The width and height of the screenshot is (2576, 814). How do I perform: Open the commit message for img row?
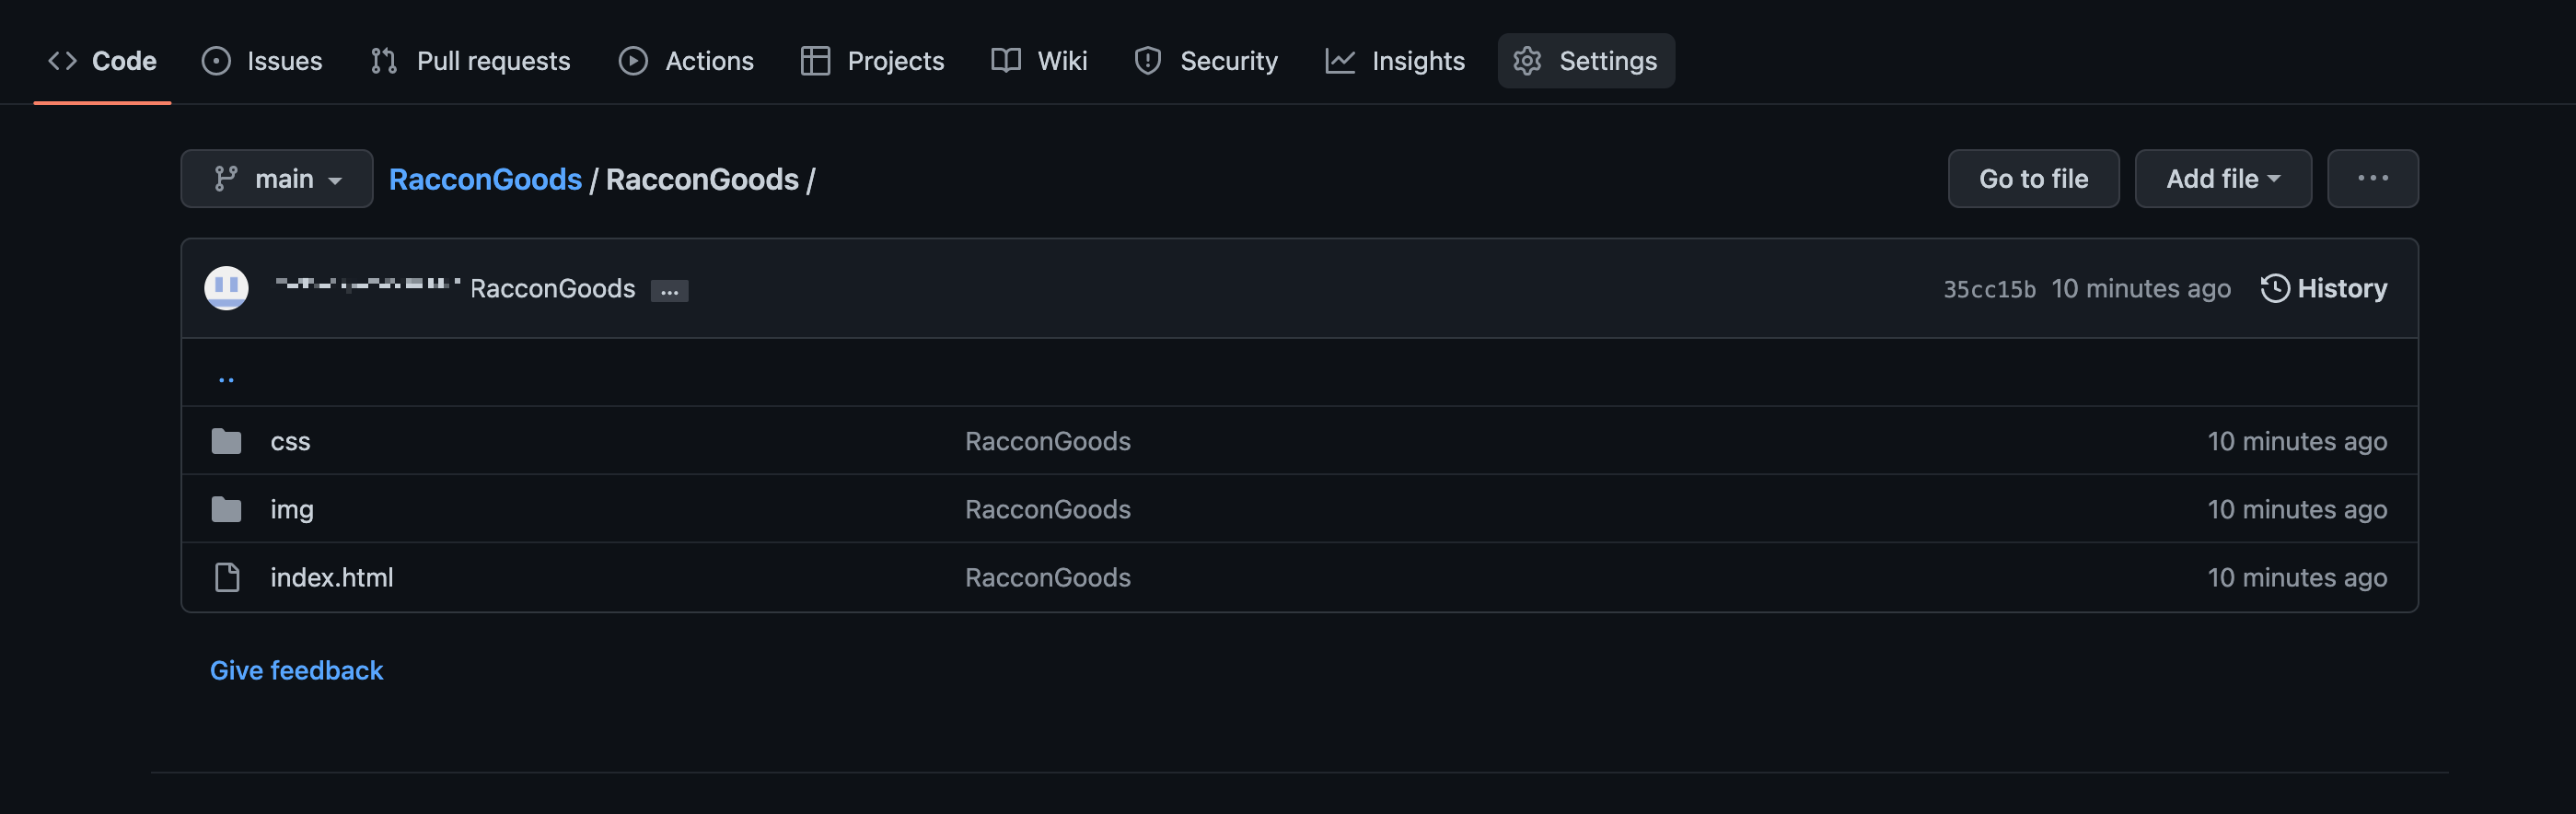click(1047, 509)
